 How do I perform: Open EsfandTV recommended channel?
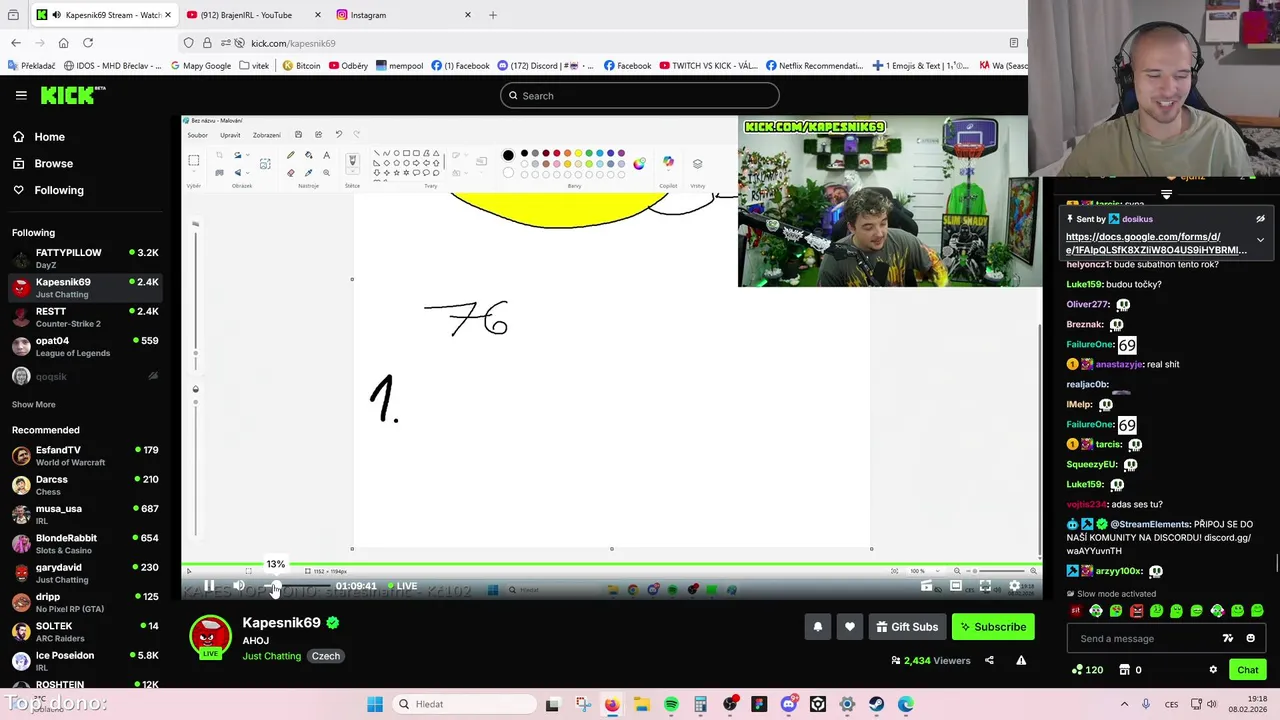click(x=85, y=456)
